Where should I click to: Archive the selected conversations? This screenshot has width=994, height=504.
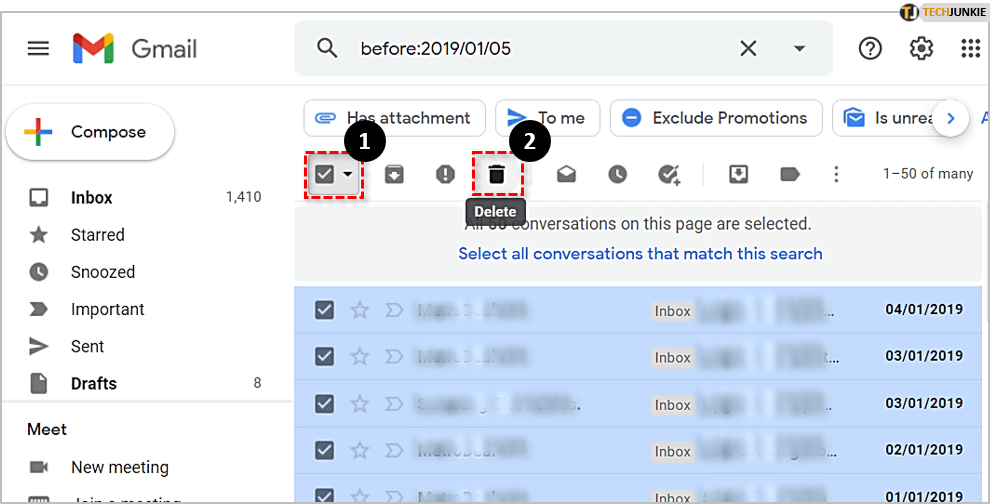click(394, 175)
